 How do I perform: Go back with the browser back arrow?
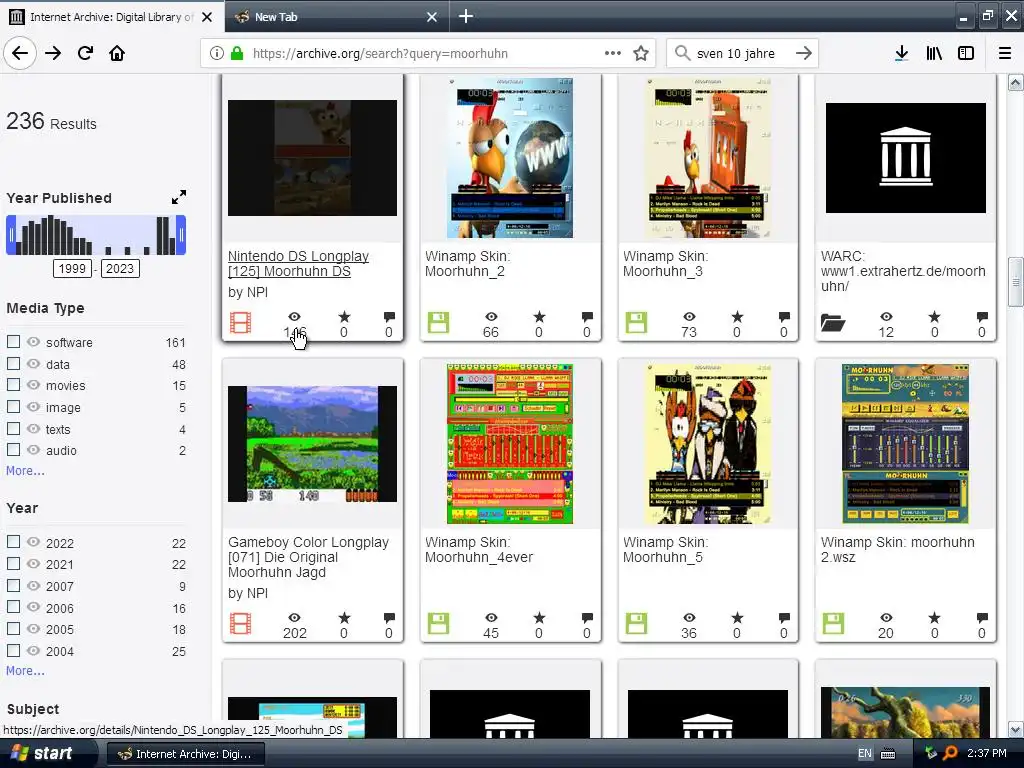click(20, 54)
